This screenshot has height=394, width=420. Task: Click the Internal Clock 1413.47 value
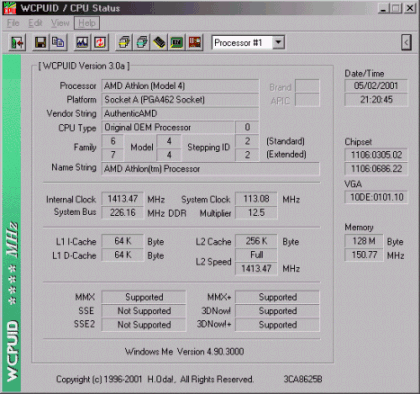pyautogui.click(x=122, y=199)
